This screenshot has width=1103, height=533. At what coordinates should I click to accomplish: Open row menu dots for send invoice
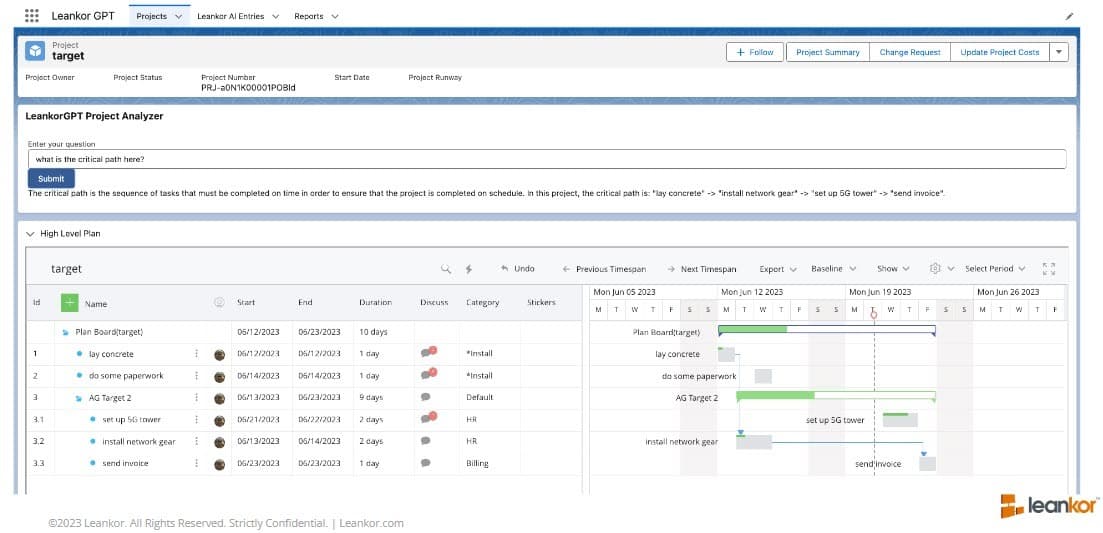point(196,463)
